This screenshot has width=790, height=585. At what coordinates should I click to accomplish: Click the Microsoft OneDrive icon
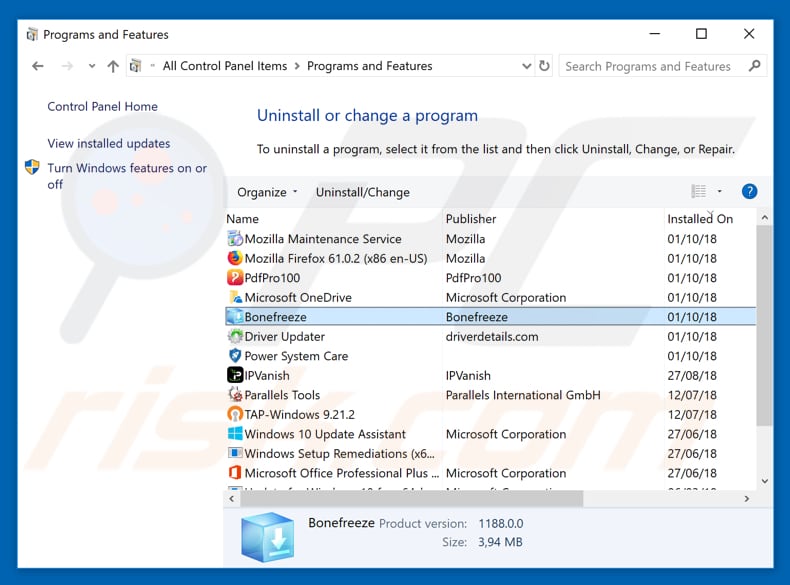coord(235,297)
